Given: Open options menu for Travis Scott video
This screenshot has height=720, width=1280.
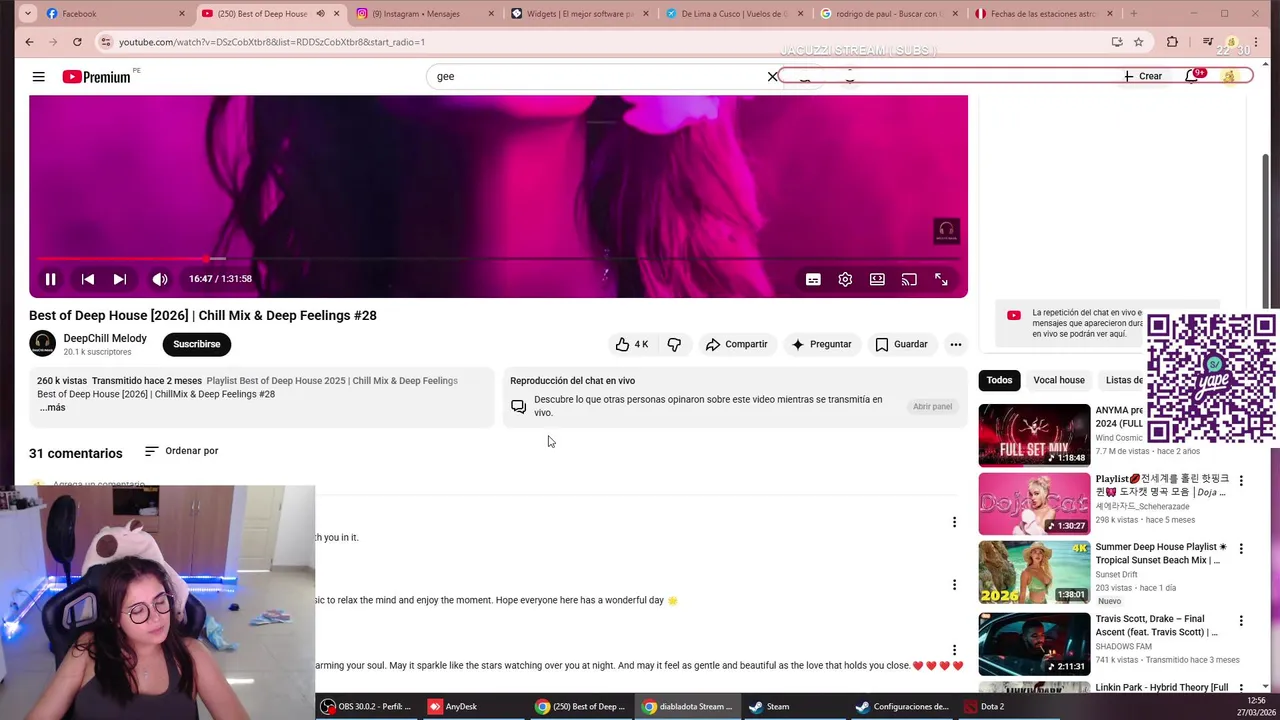Looking at the screenshot, I should pyautogui.click(x=1241, y=621).
